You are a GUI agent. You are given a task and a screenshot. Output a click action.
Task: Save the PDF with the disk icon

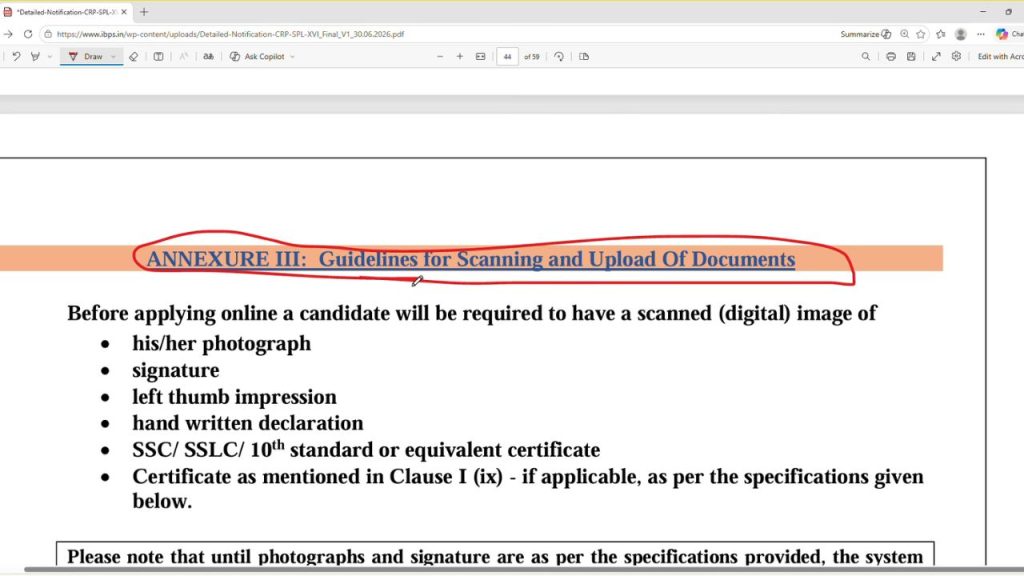(911, 57)
